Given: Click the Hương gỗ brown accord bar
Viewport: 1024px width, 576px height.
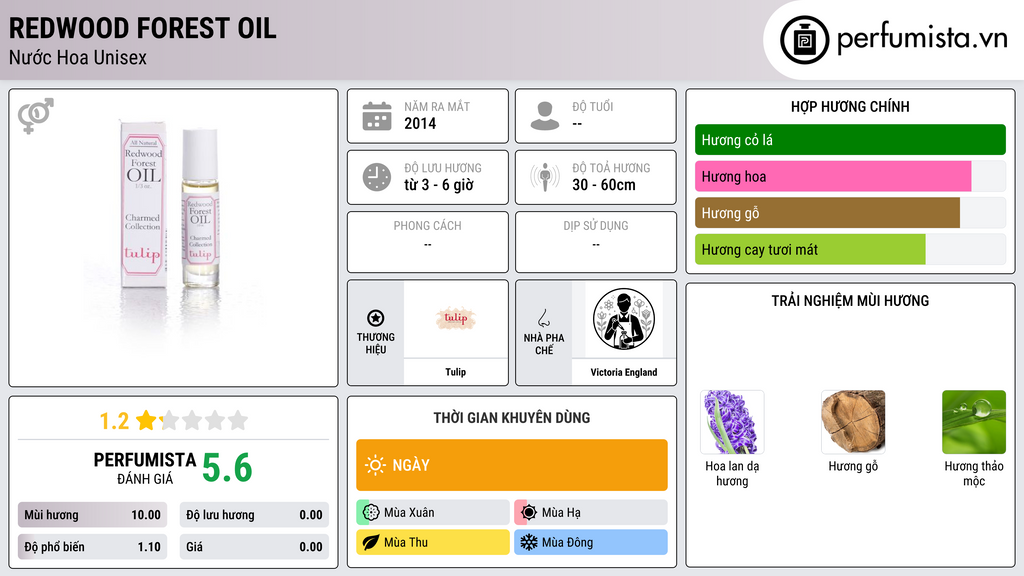Looking at the screenshot, I should click(850, 213).
